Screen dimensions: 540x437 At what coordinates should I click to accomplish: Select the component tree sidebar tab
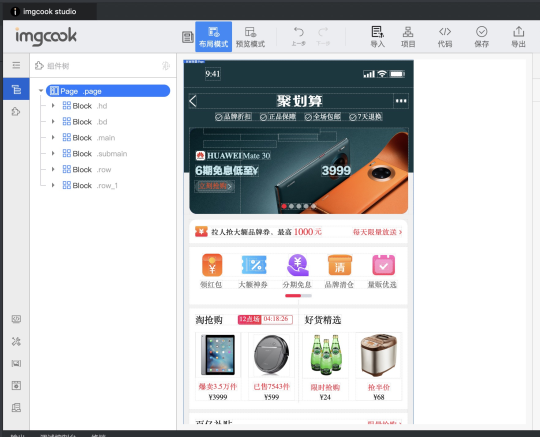point(16,89)
